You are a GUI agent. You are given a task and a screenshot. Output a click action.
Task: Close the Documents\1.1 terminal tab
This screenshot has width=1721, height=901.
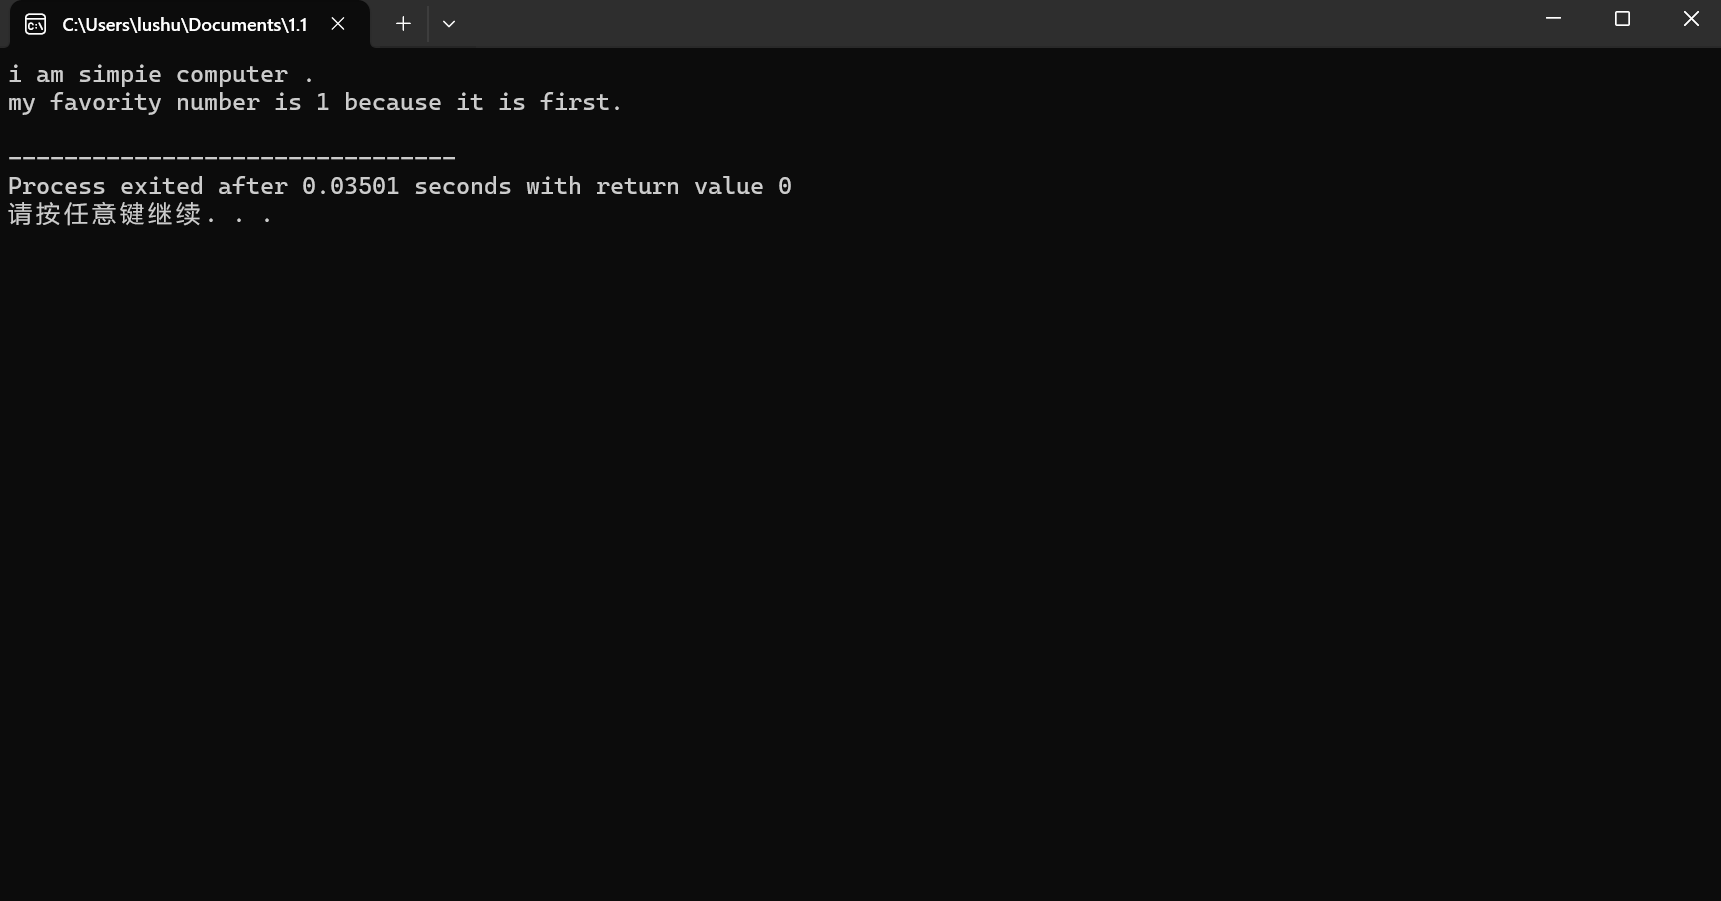[338, 24]
